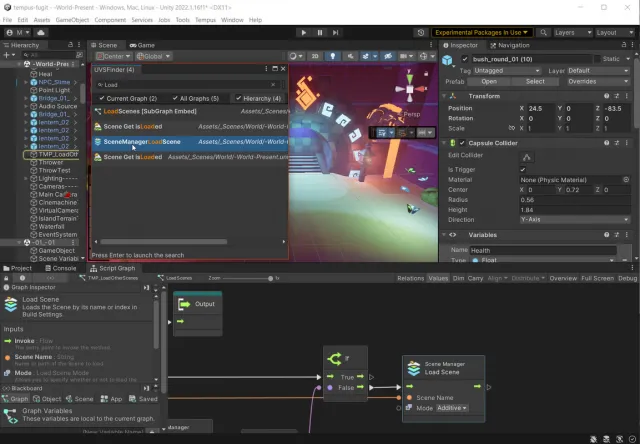Open Unity cloud services icon
Screen dimensions: 640x444
[41, 32]
